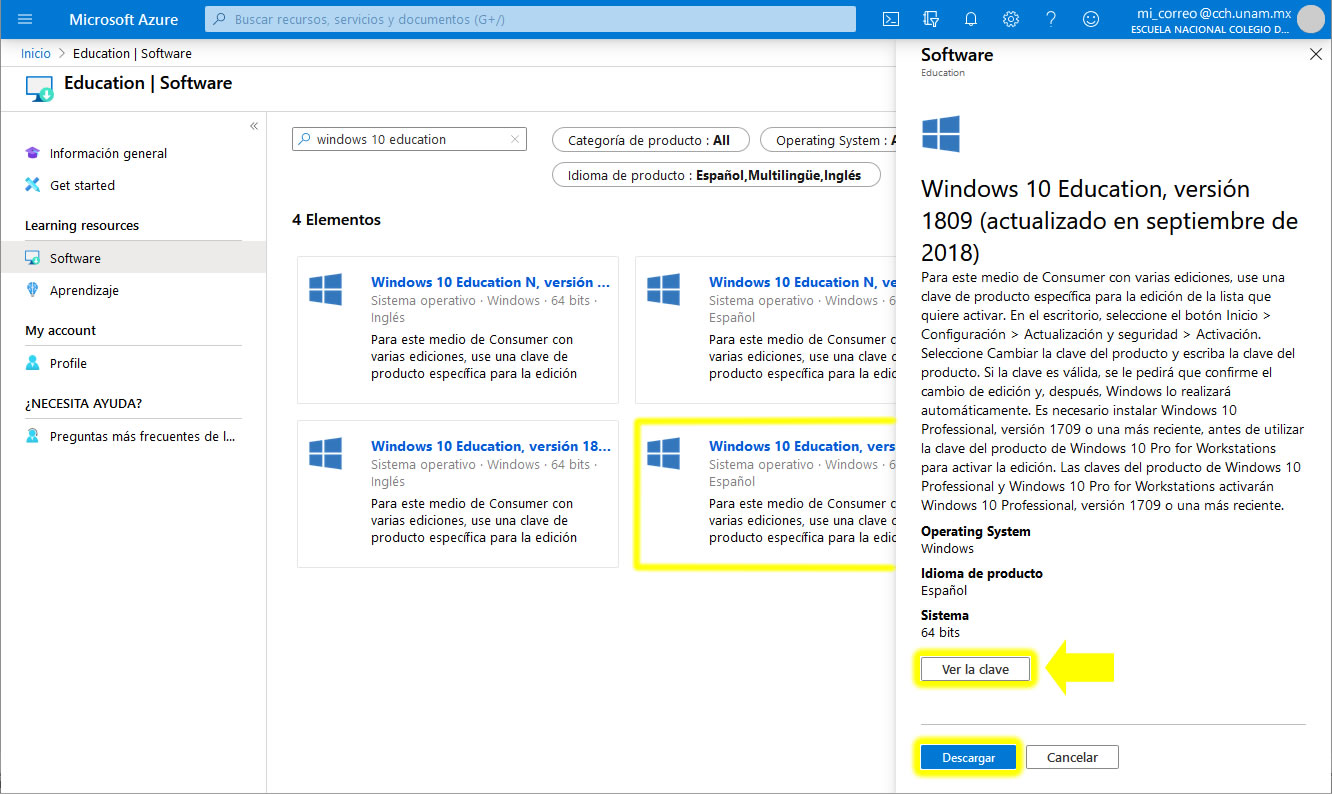This screenshot has height=794, width=1332.
Task: Open Cloud Shell from the top bar
Action: pyautogui.click(x=891, y=19)
